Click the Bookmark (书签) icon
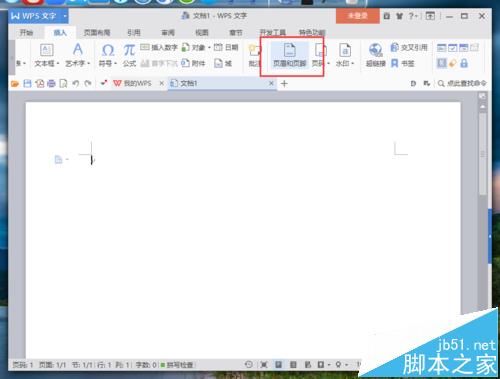The image size is (500, 379). [x=403, y=63]
